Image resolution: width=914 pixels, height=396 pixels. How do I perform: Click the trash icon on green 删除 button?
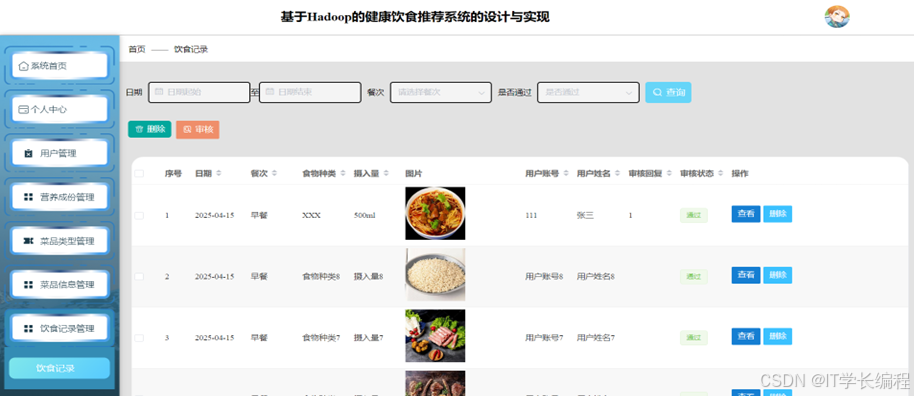[x=139, y=129]
